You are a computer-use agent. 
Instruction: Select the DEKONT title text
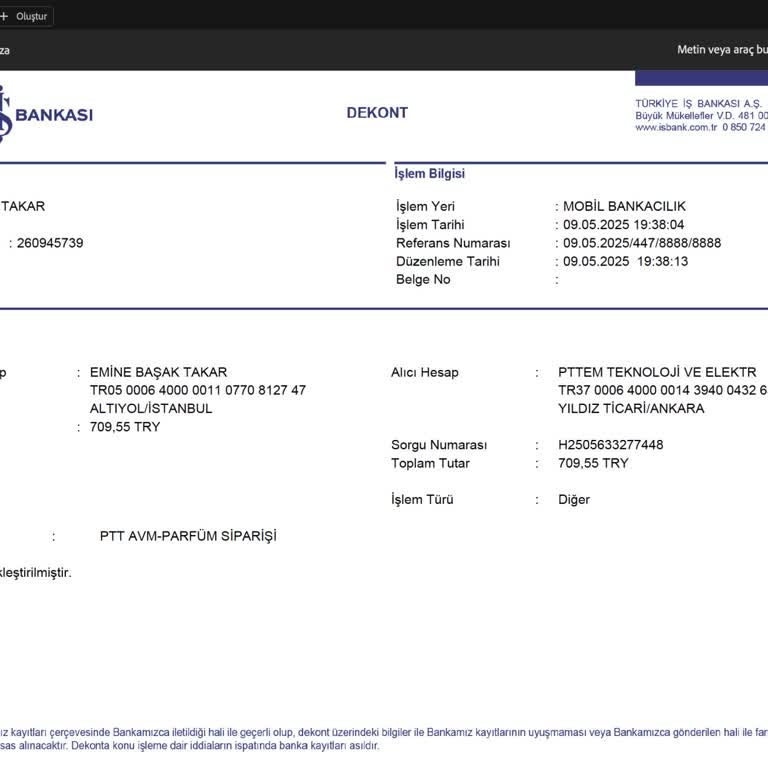click(377, 113)
